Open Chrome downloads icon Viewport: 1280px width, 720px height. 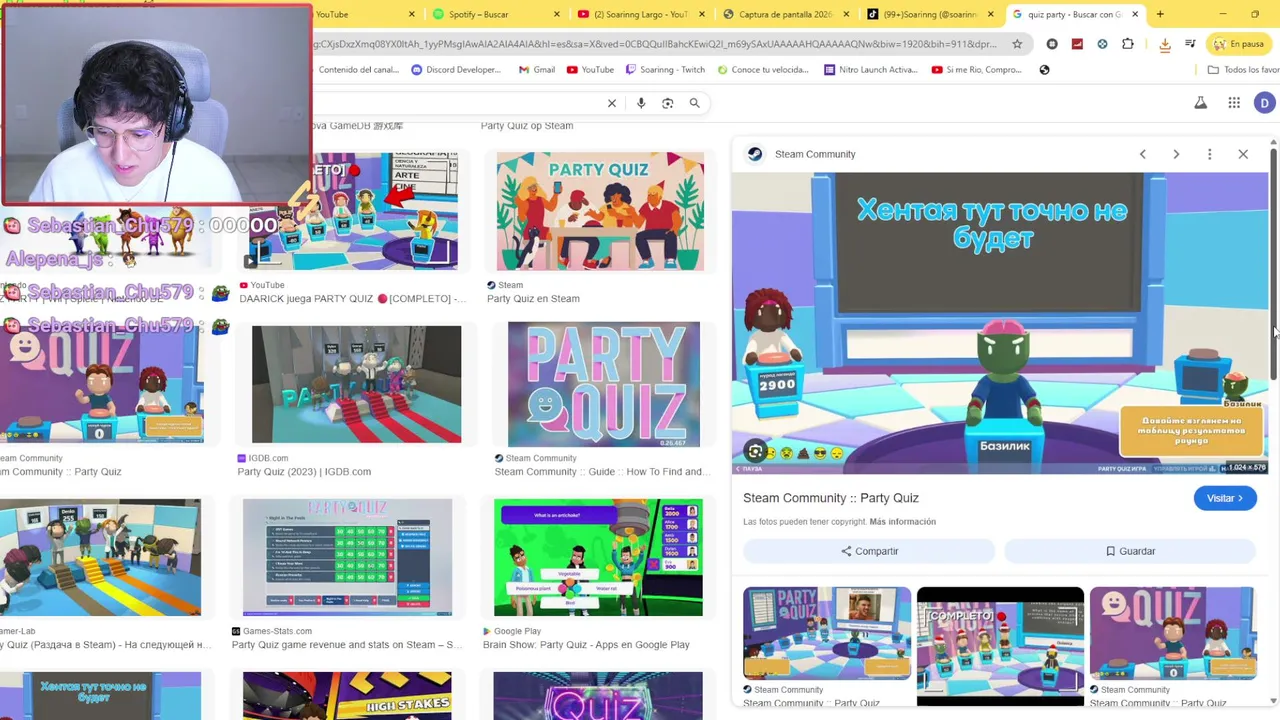tap(1165, 44)
